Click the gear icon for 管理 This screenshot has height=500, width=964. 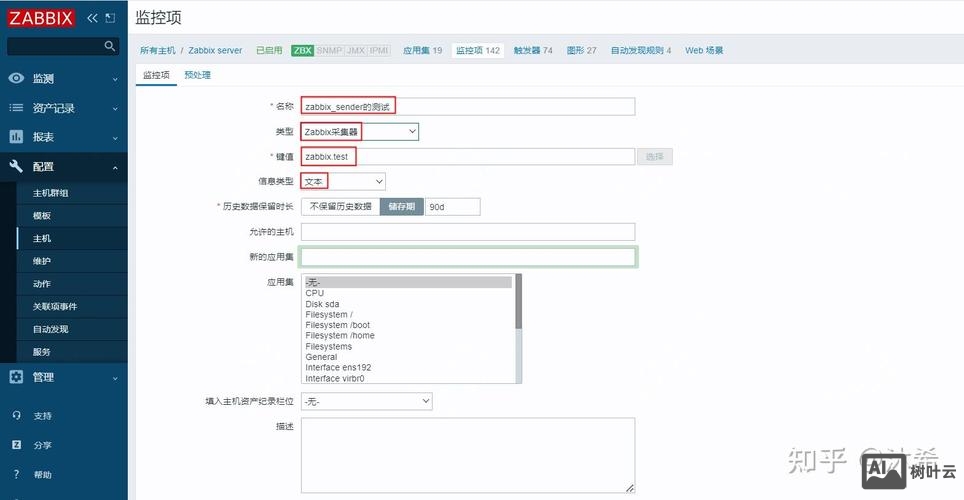[16, 377]
